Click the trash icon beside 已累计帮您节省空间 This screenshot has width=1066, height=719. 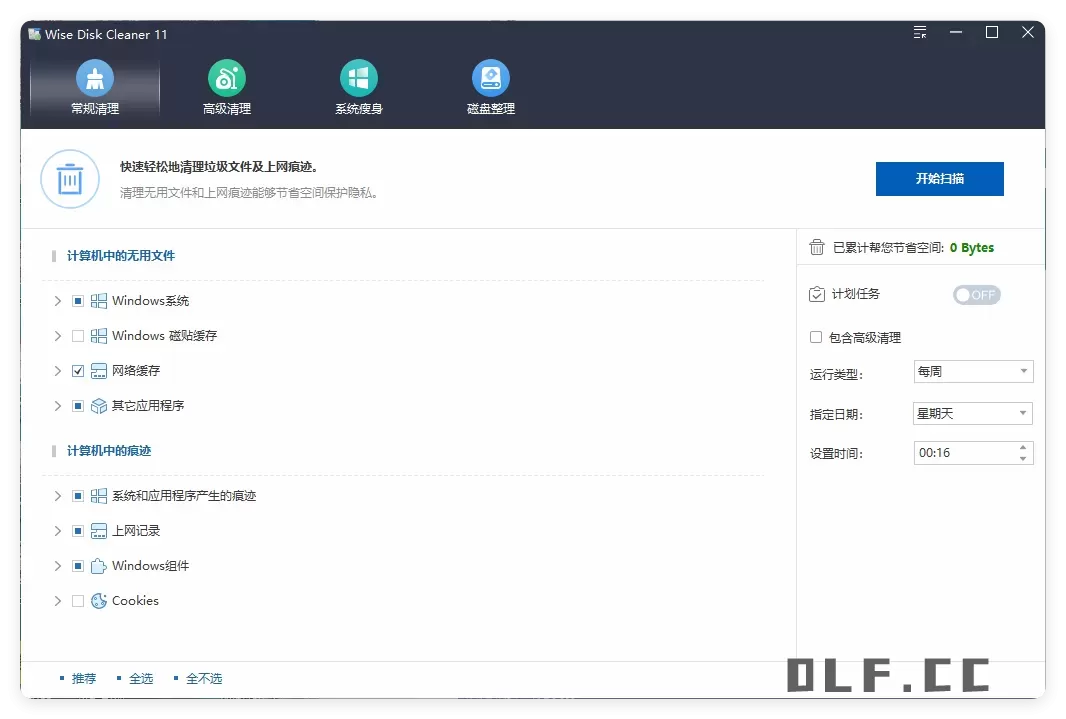(817, 247)
